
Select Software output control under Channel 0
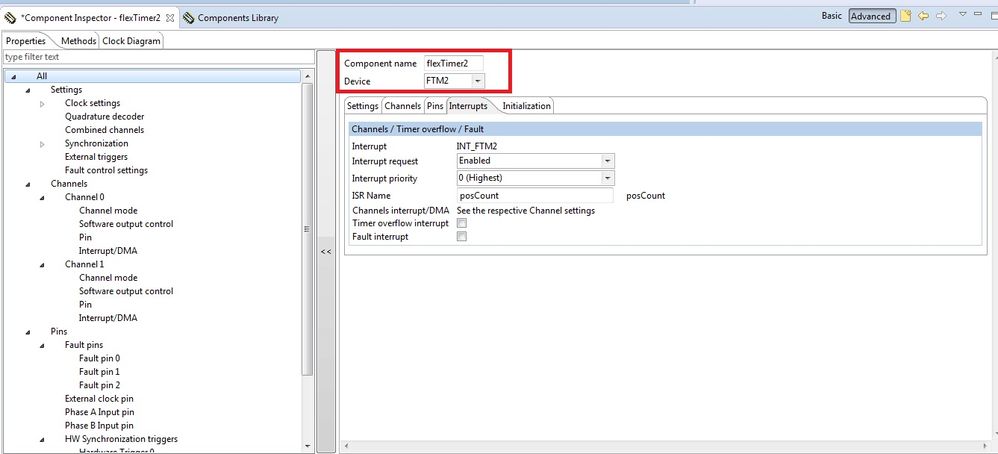[x=126, y=224]
